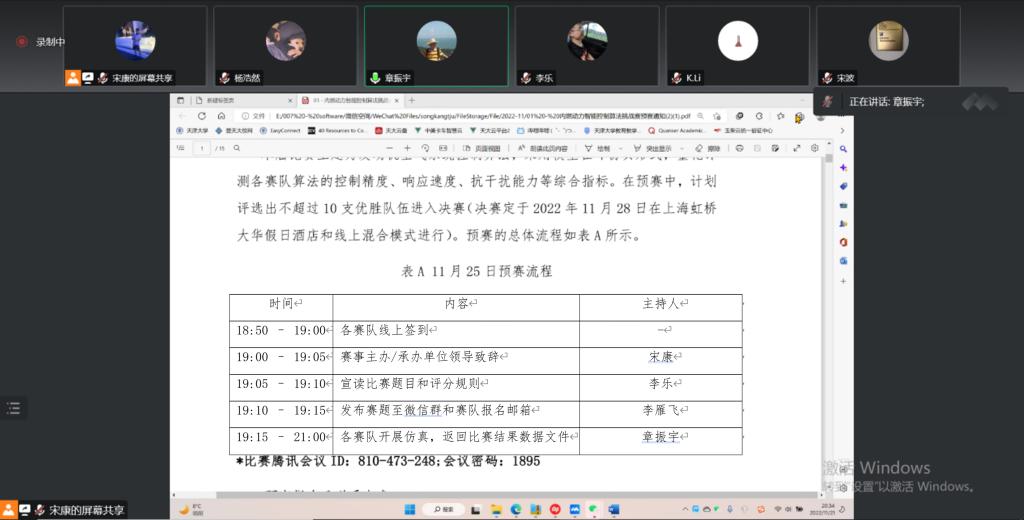Screen dimensions: 1024x520
Task: Click the PDF page number field
Action: (204, 148)
